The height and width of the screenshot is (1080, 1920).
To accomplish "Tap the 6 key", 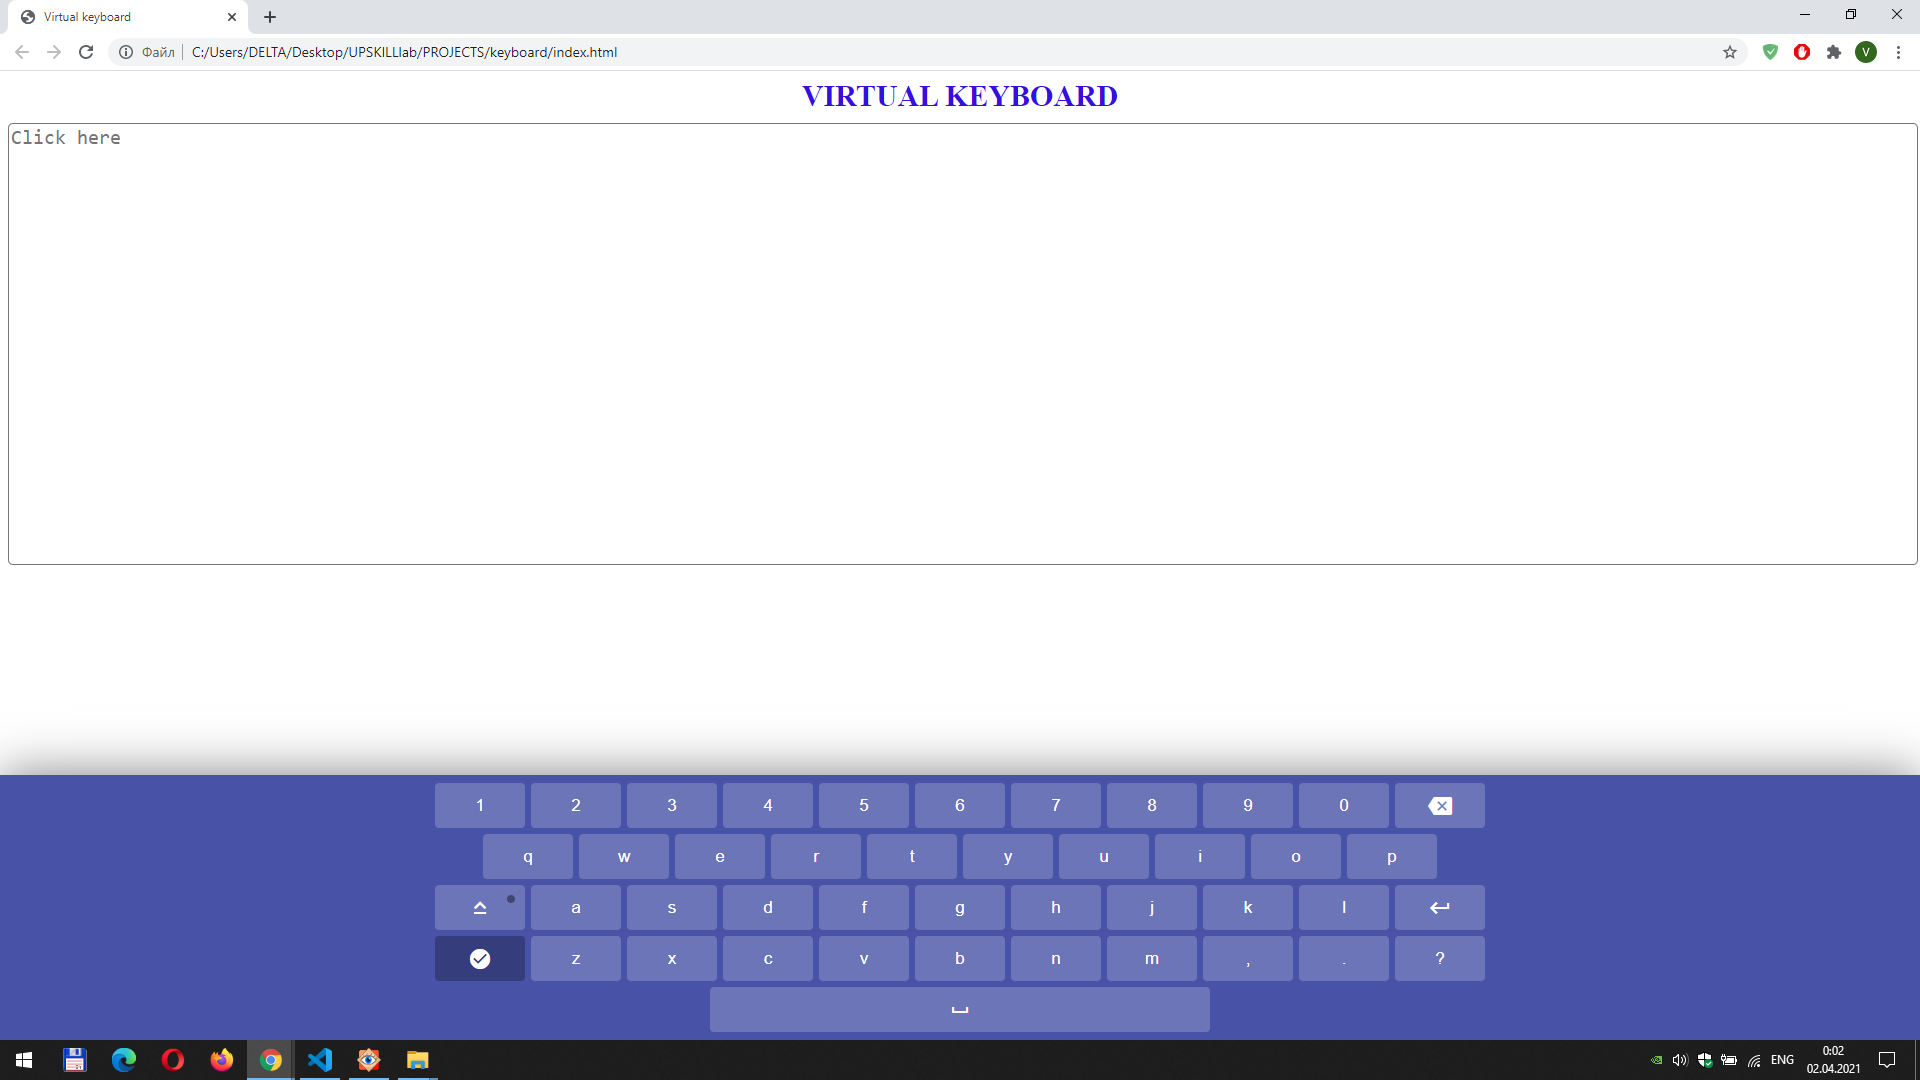I will pos(960,805).
